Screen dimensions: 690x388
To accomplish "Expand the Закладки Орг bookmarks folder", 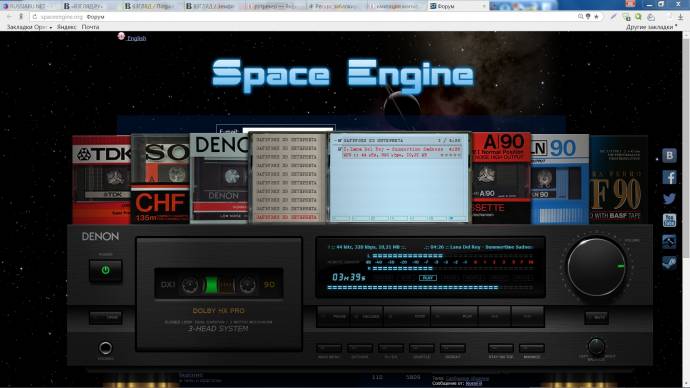I will pos(29,27).
